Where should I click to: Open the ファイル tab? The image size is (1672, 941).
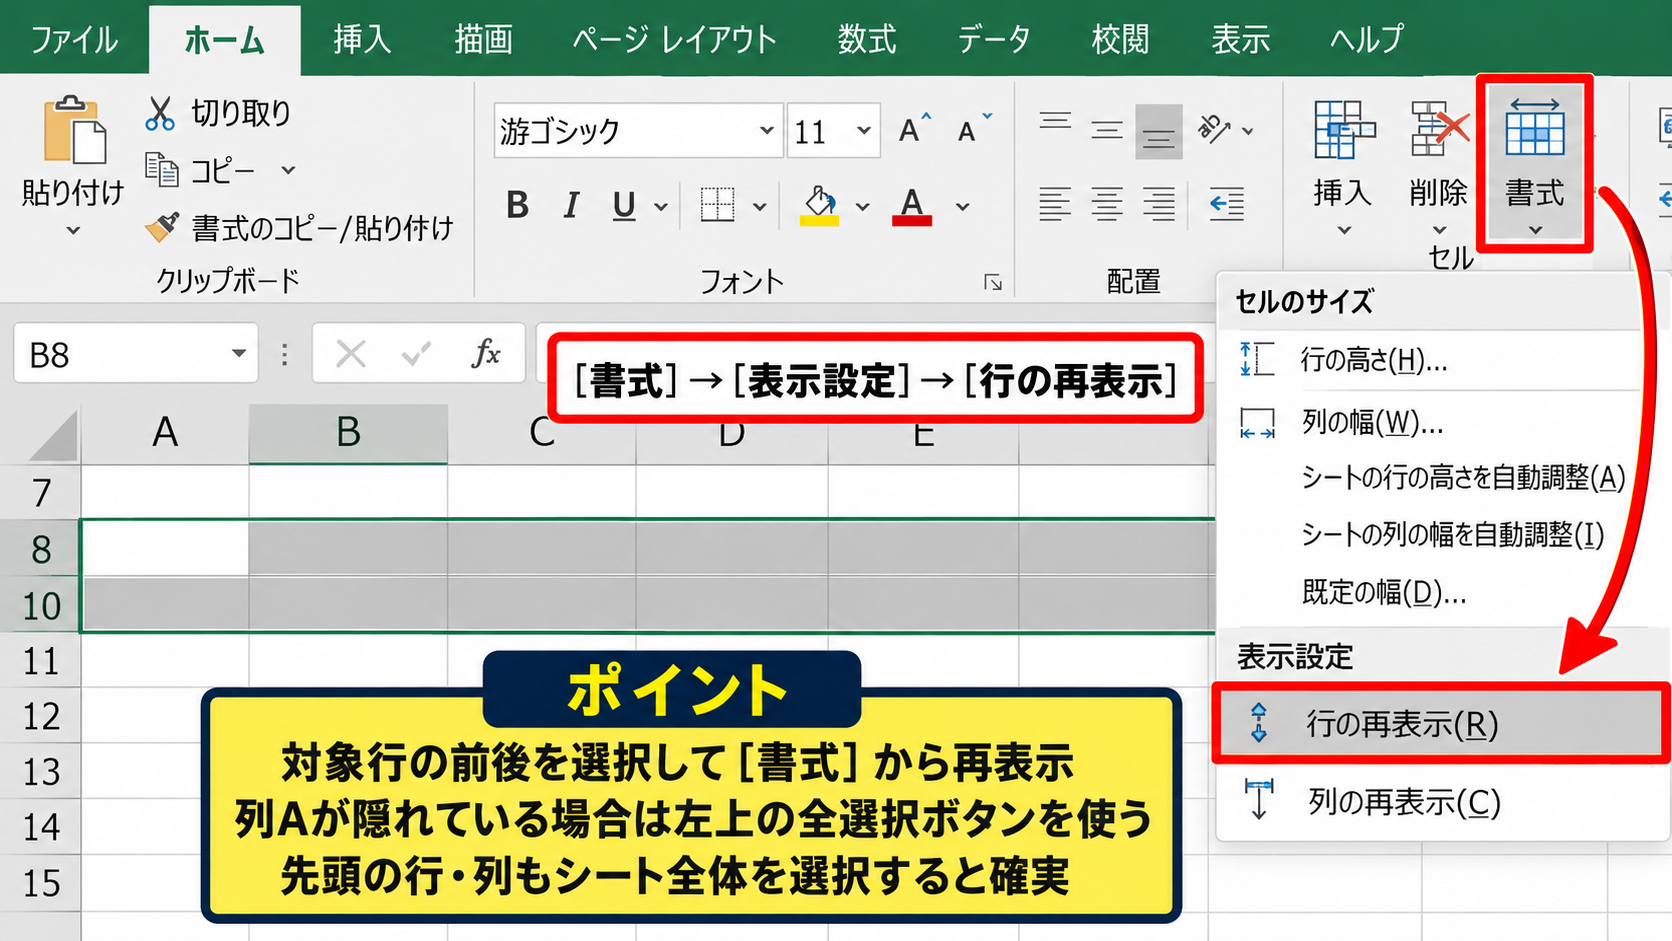[74, 39]
